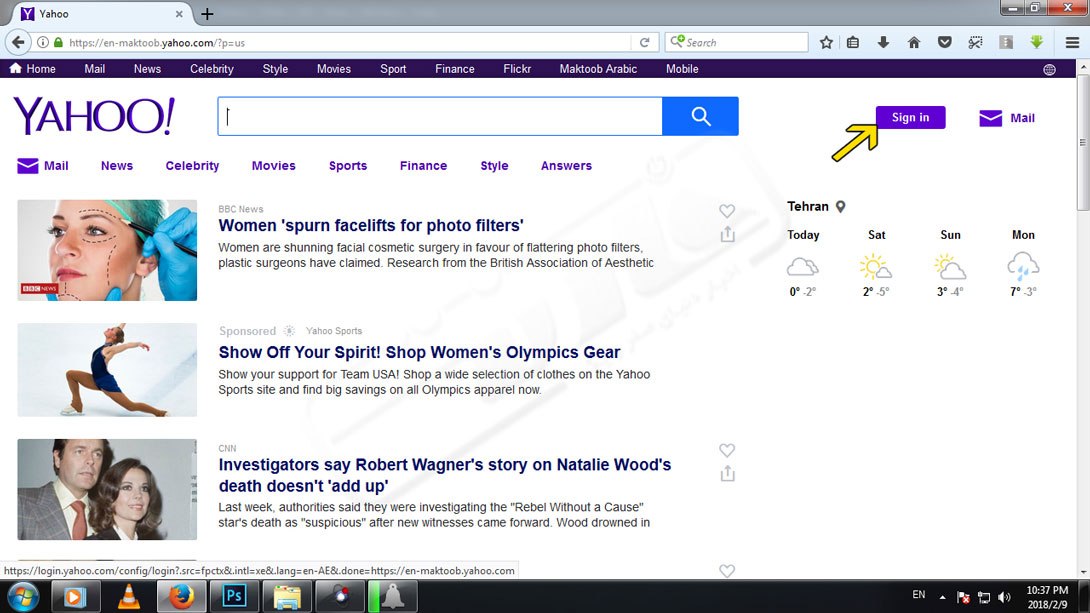The image size is (1090, 613).
Task: Open Robert Wagner Natalie Wood headline
Action: coord(444,475)
